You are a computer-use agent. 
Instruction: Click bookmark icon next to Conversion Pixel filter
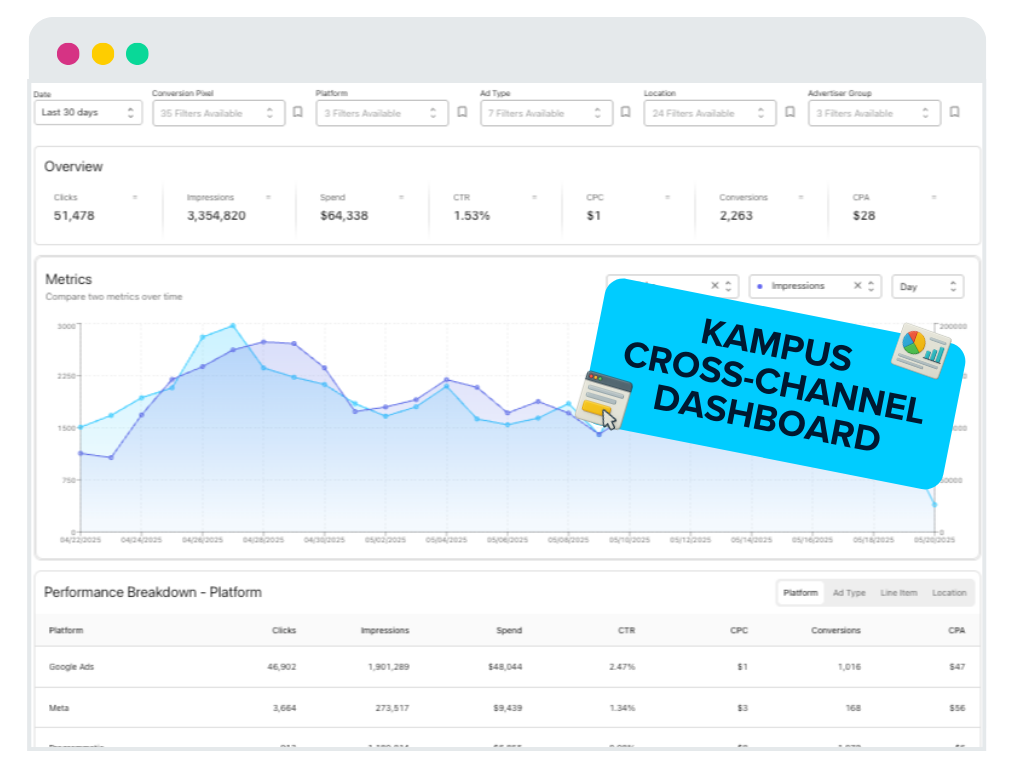point(298,112)
